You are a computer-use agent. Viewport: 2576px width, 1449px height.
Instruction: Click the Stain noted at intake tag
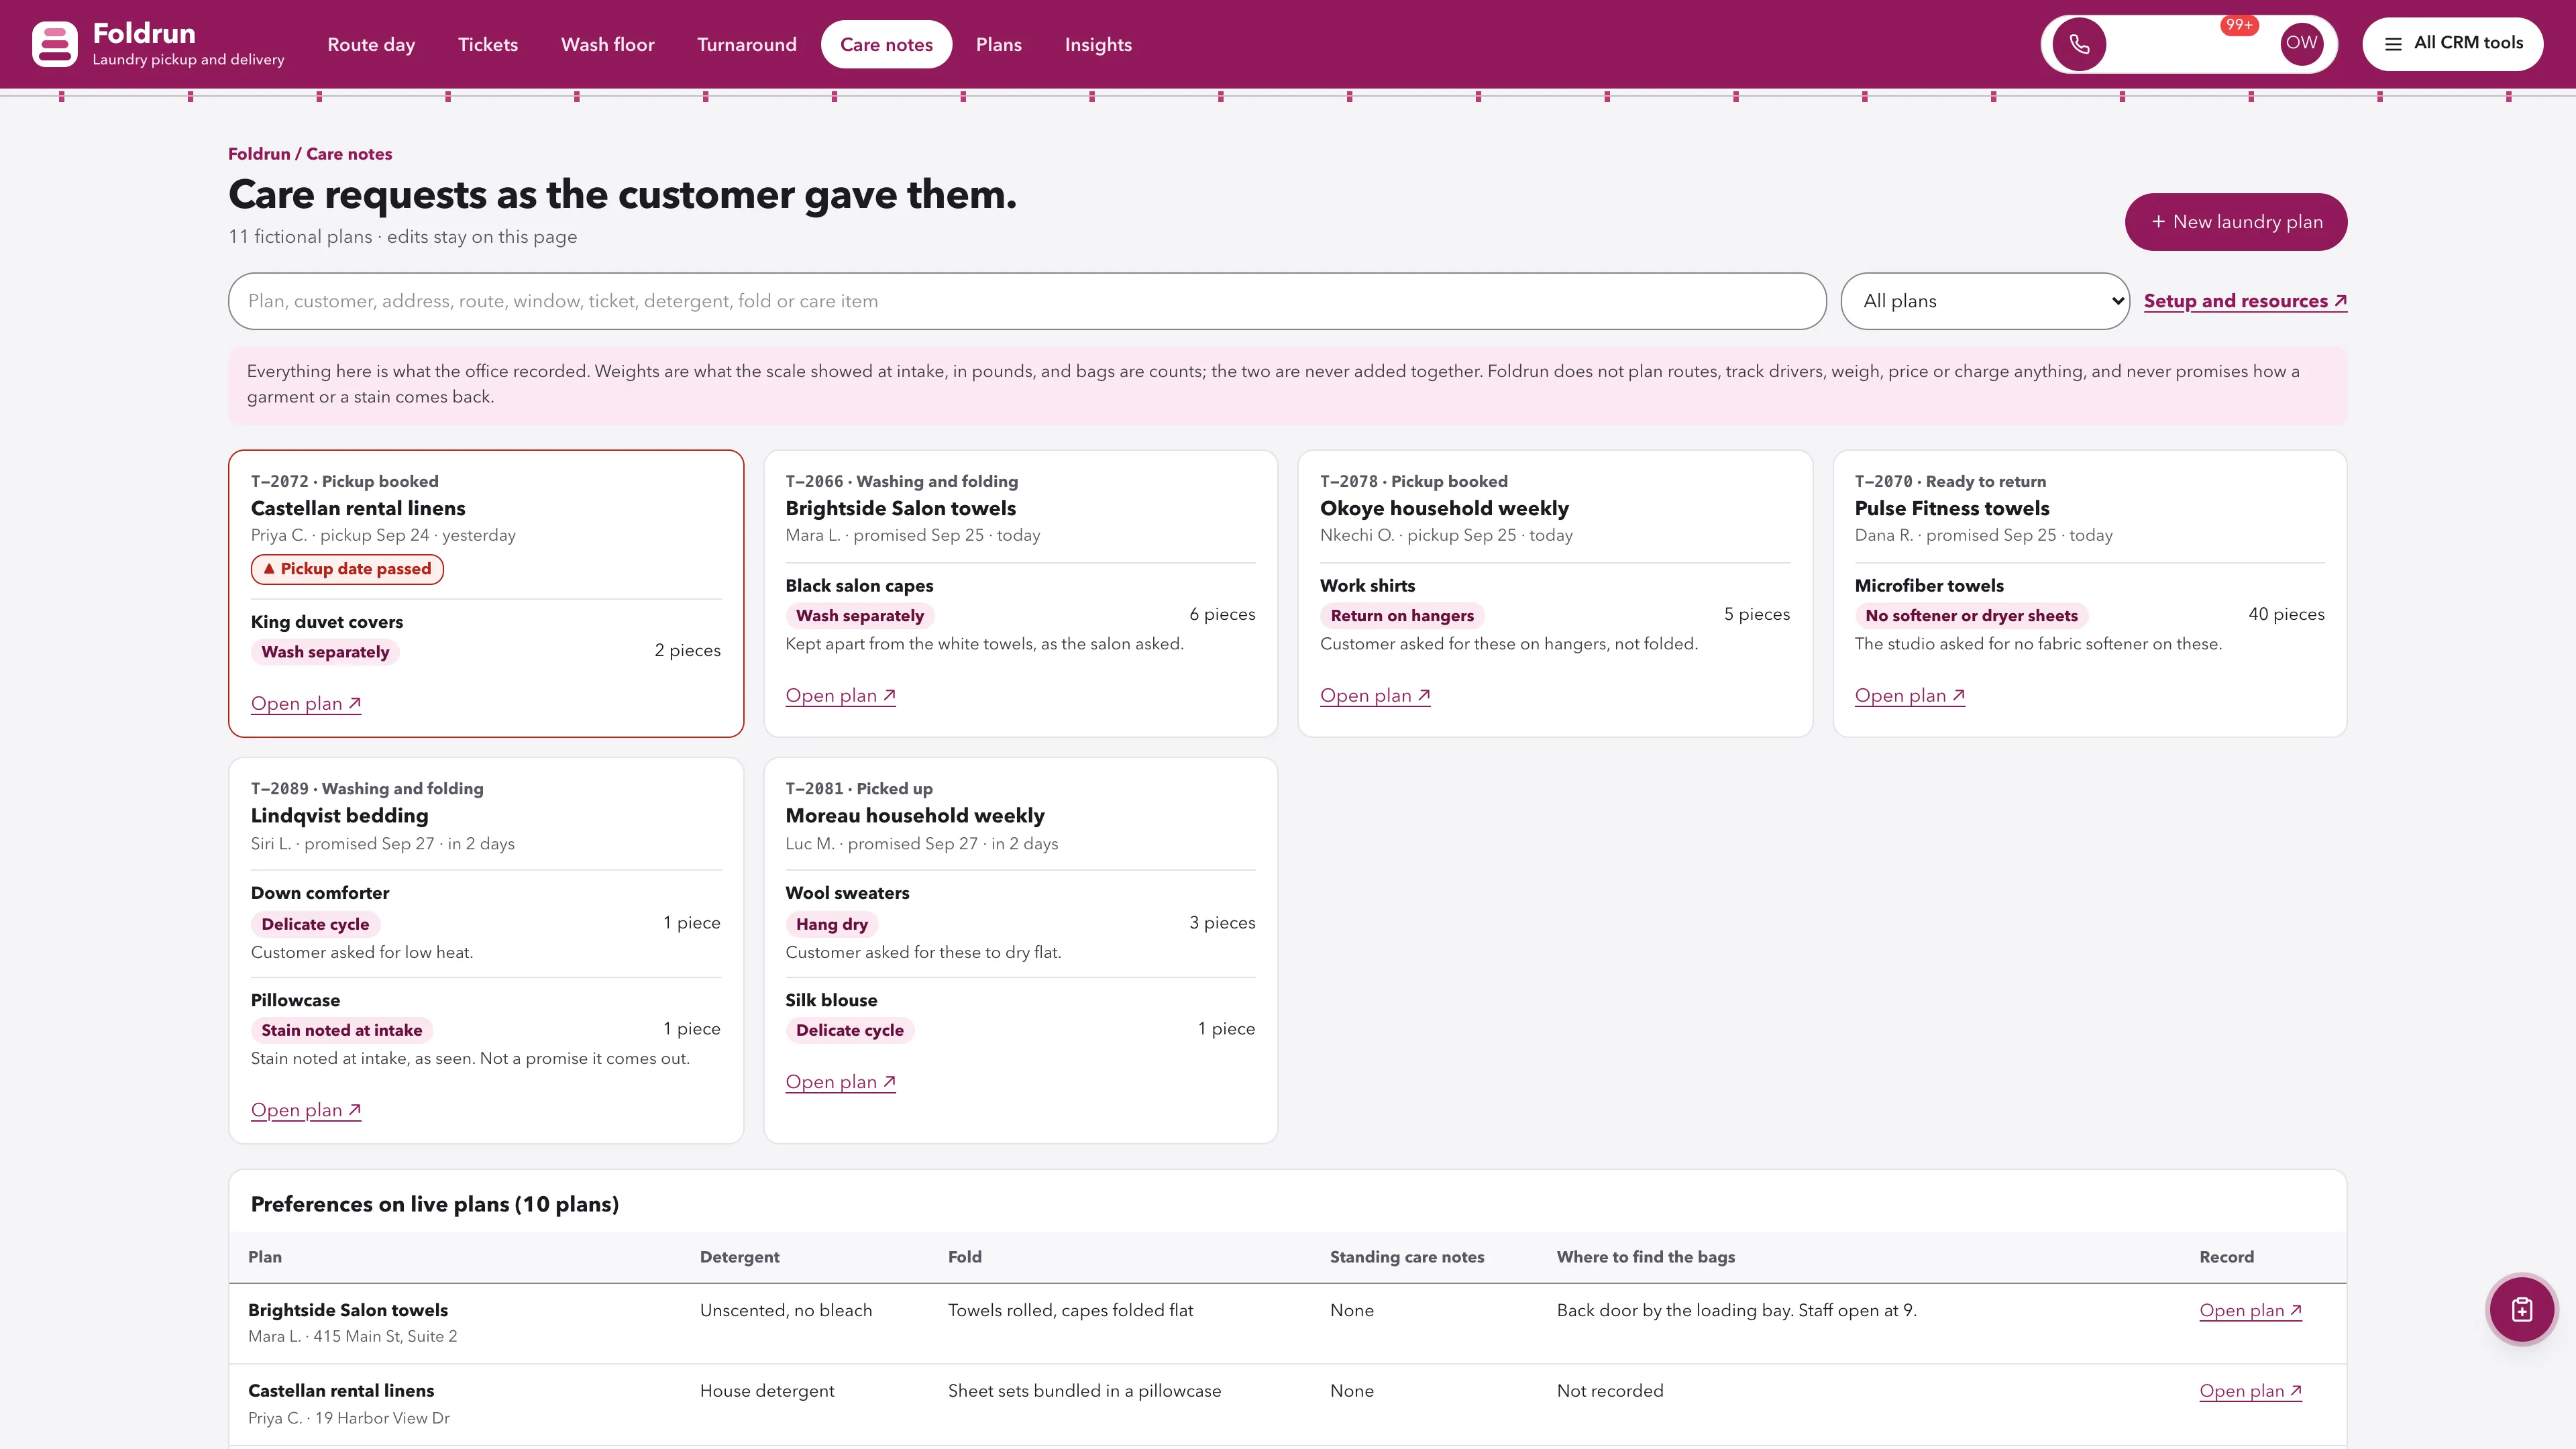[x=342, y=1030]
